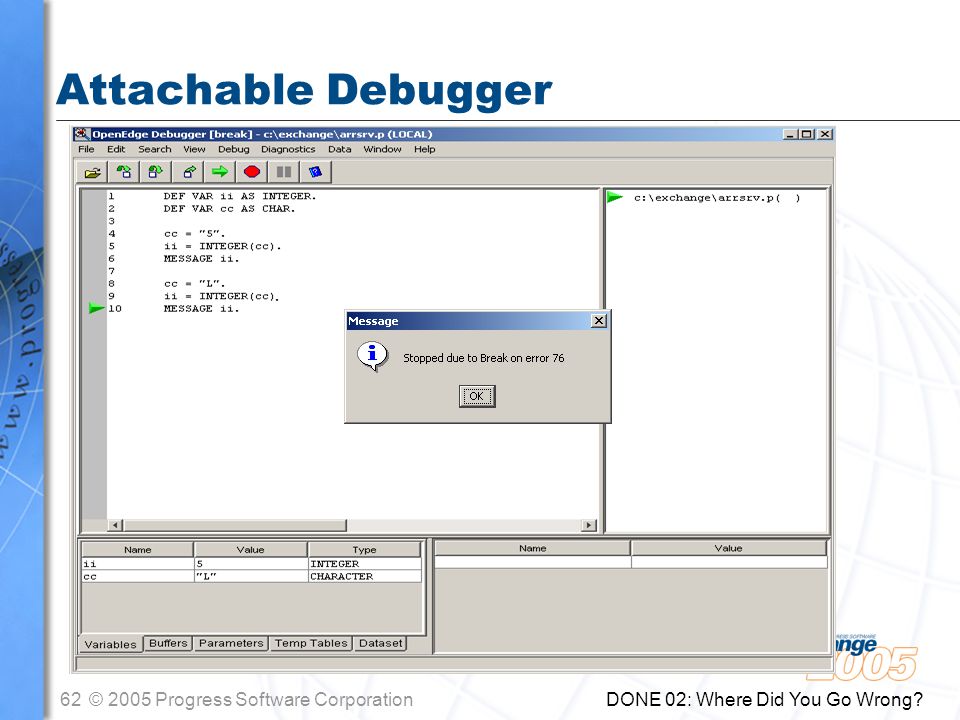Switch to the Buffers tab
This screenshot has width=960, height=720.
(168, 643)
